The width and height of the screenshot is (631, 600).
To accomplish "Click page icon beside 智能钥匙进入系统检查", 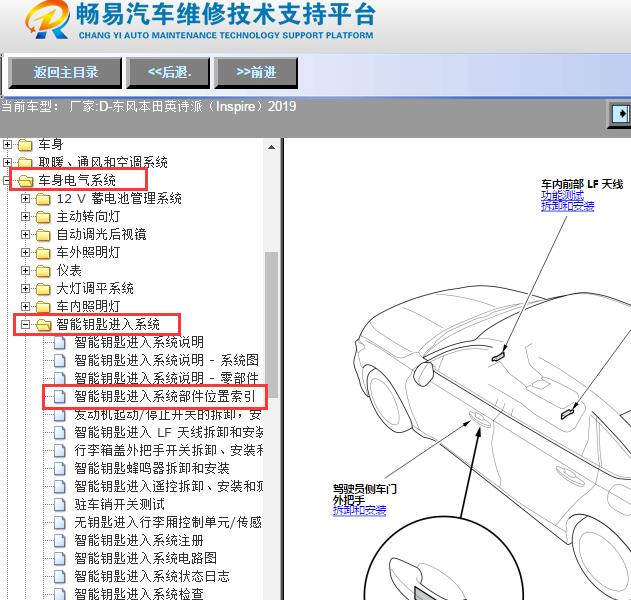I will point(60,594).
